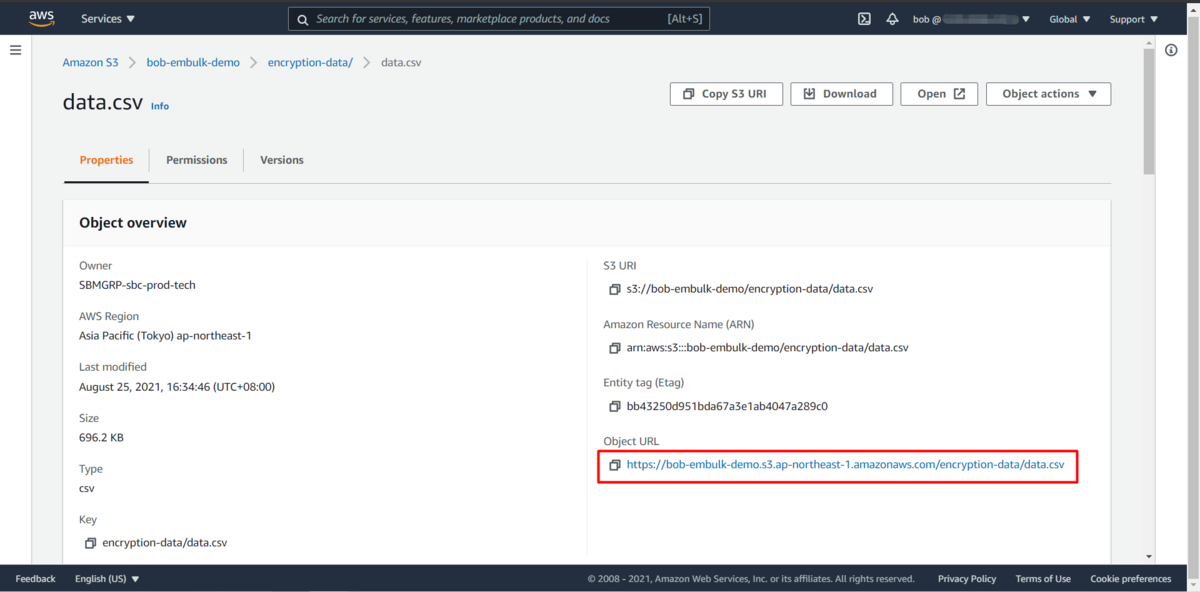Image resolution: width=1200 pixels, height=592 pixels.
Task: Copy the S3 URI with its copy icon
Action: 615,290
